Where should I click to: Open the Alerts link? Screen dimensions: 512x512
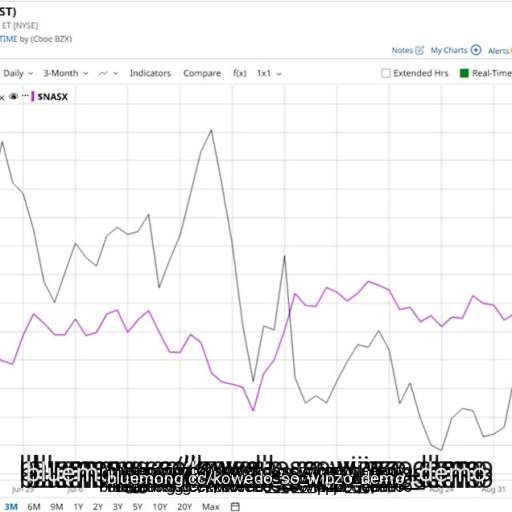[x=499, y=51]
